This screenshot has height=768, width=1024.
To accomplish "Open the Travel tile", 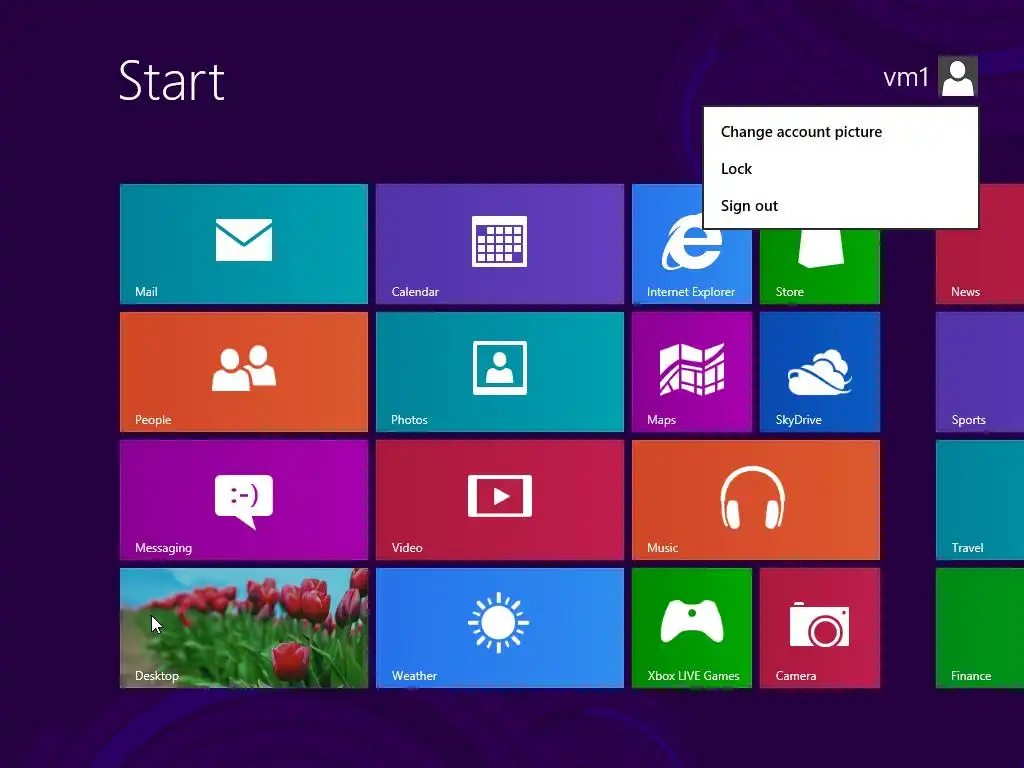I will click(x=980, y=500).
